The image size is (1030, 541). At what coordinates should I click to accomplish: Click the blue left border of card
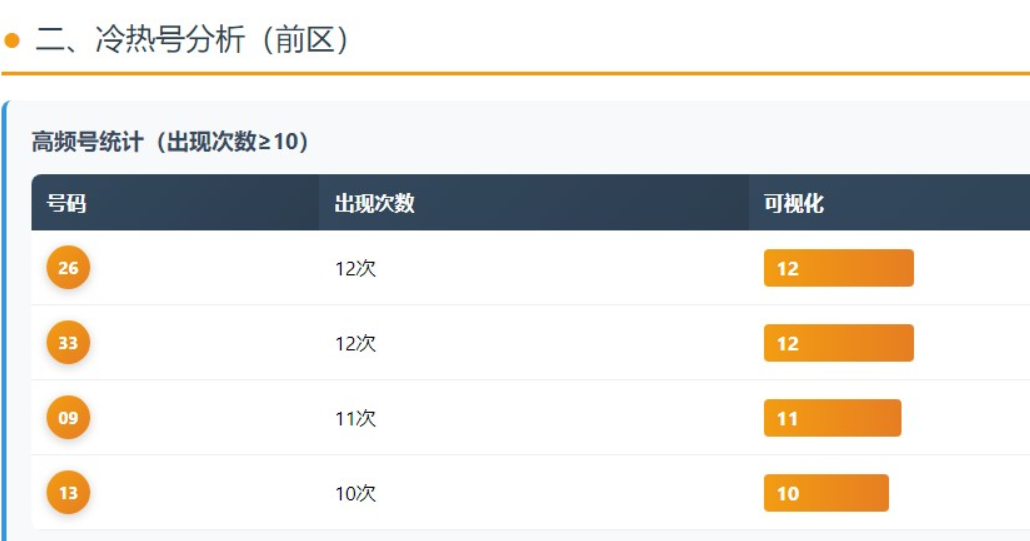pyautogui.click(x=4, y=321)
